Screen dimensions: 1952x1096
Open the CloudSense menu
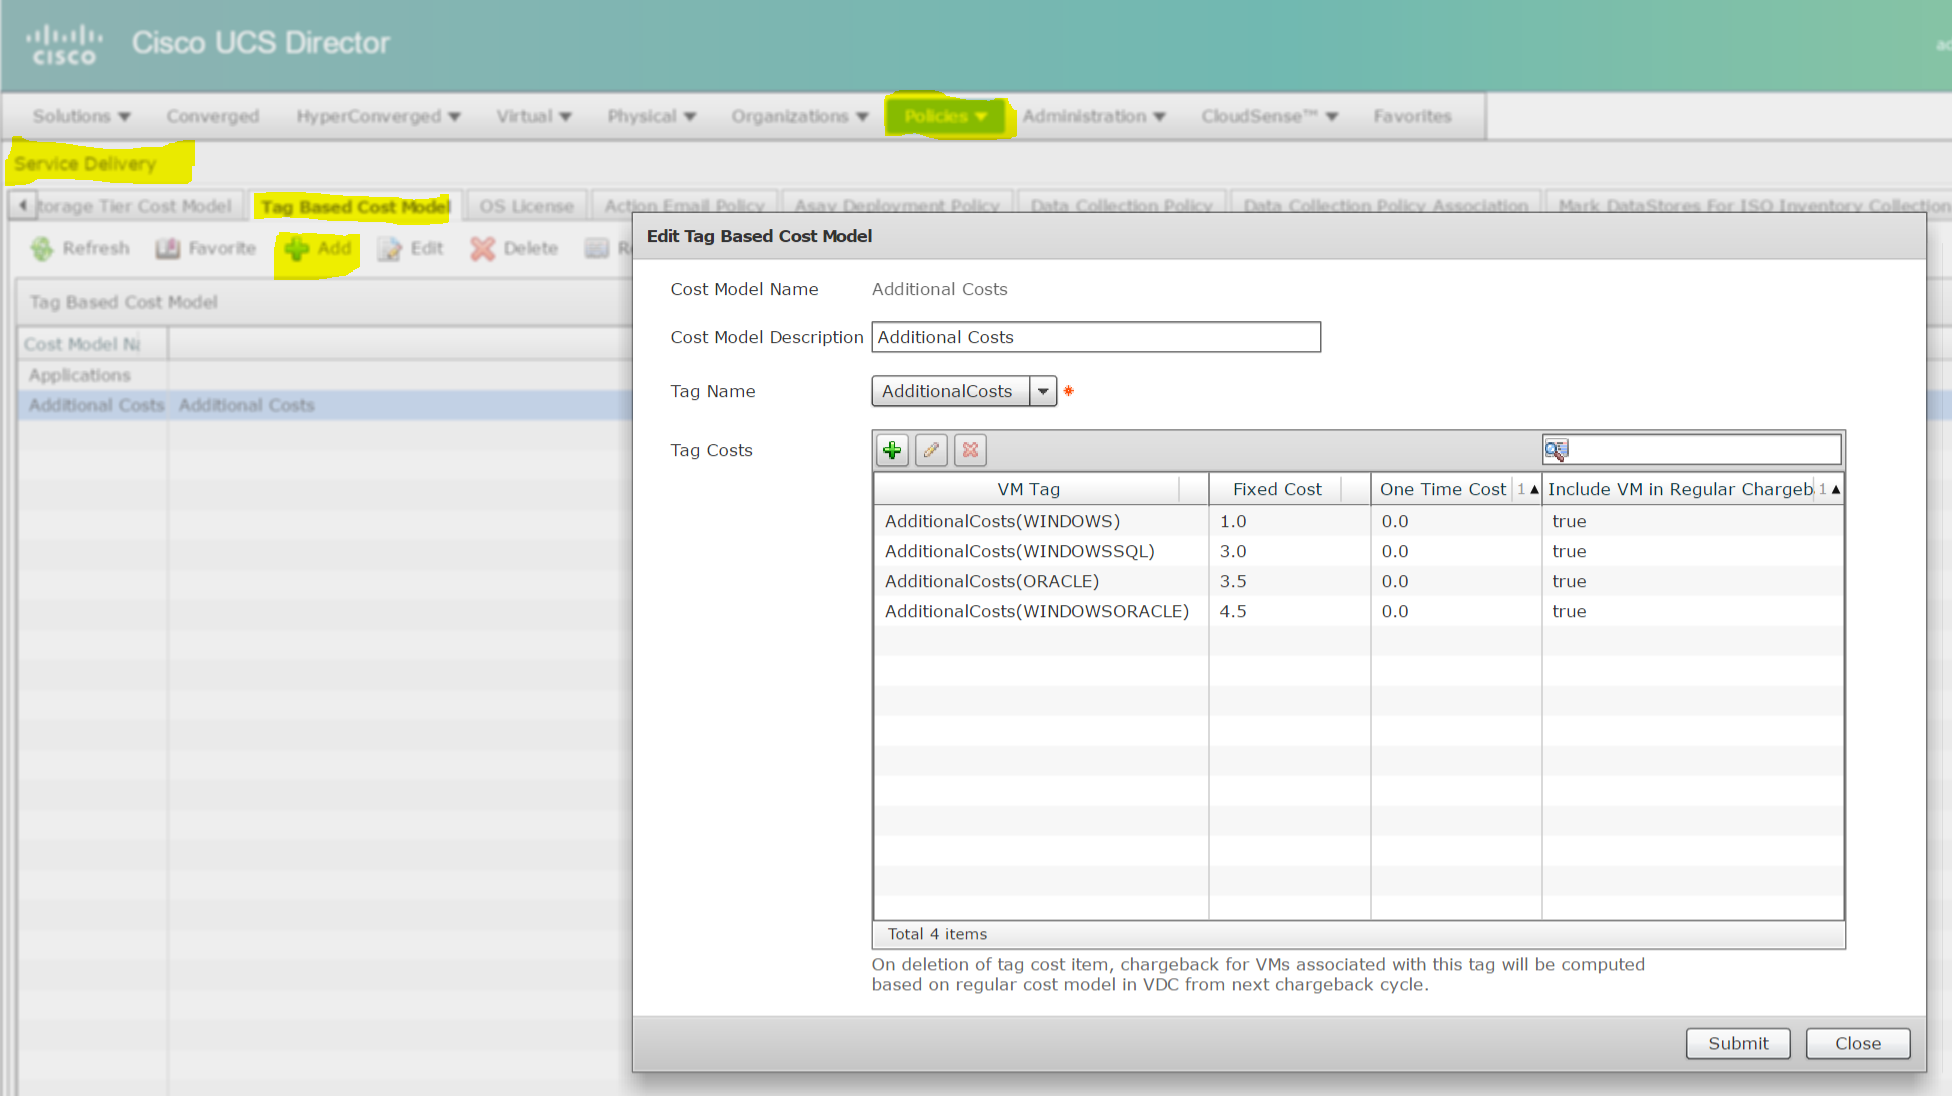[1270, 116]
